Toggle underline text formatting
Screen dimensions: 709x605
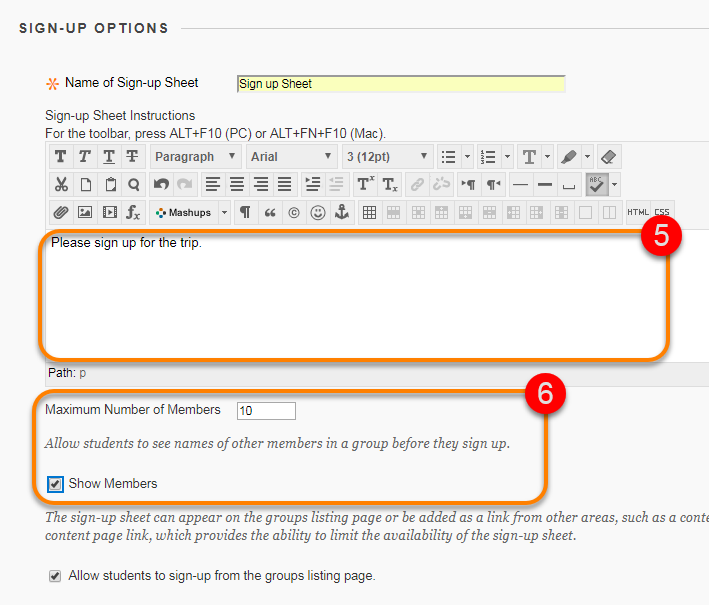(x=109, y=157)
